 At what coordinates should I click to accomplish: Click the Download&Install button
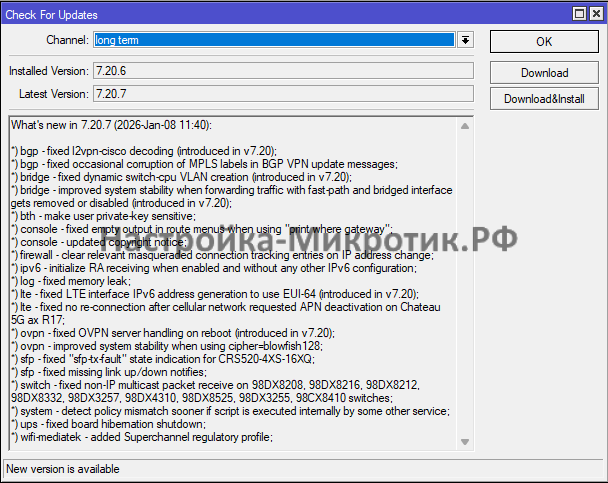pos(544,99)
